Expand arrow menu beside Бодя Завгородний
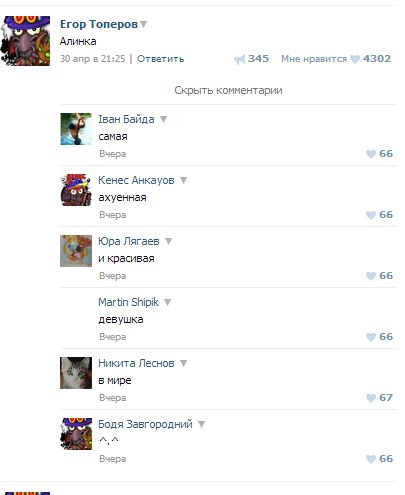This screenshot has height=495, width=405. (201, 424)
